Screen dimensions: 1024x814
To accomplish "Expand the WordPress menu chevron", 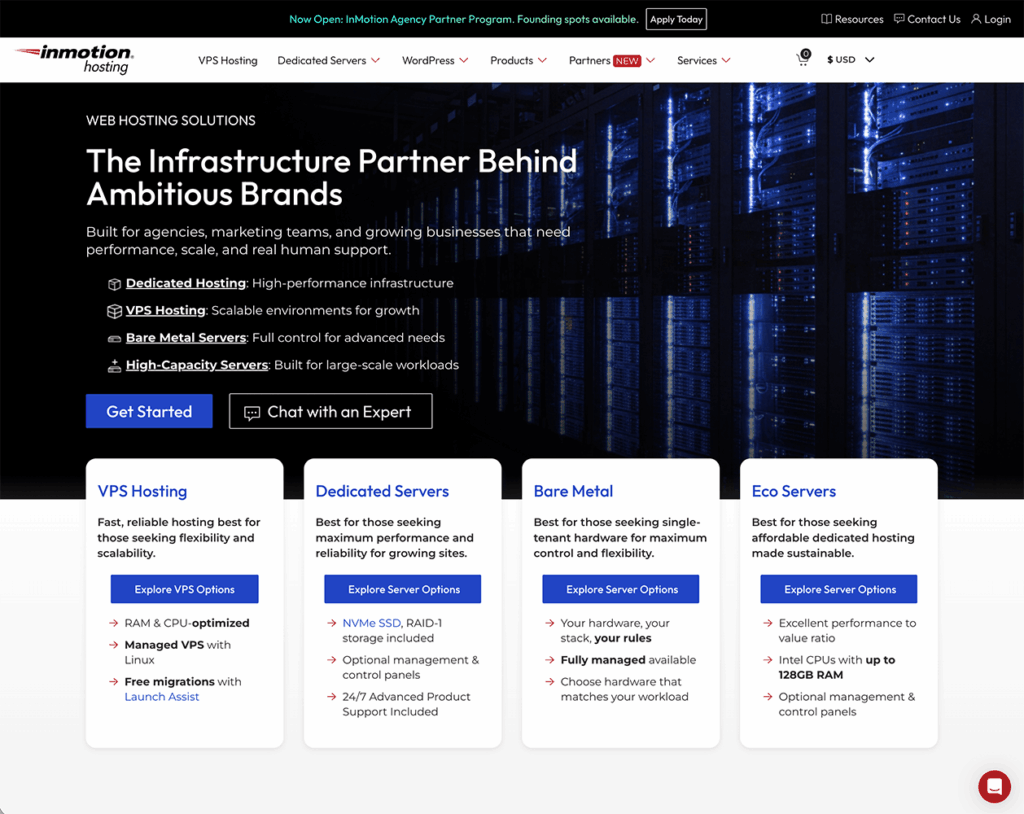I will pyautogui.click(x=464, y=60).
